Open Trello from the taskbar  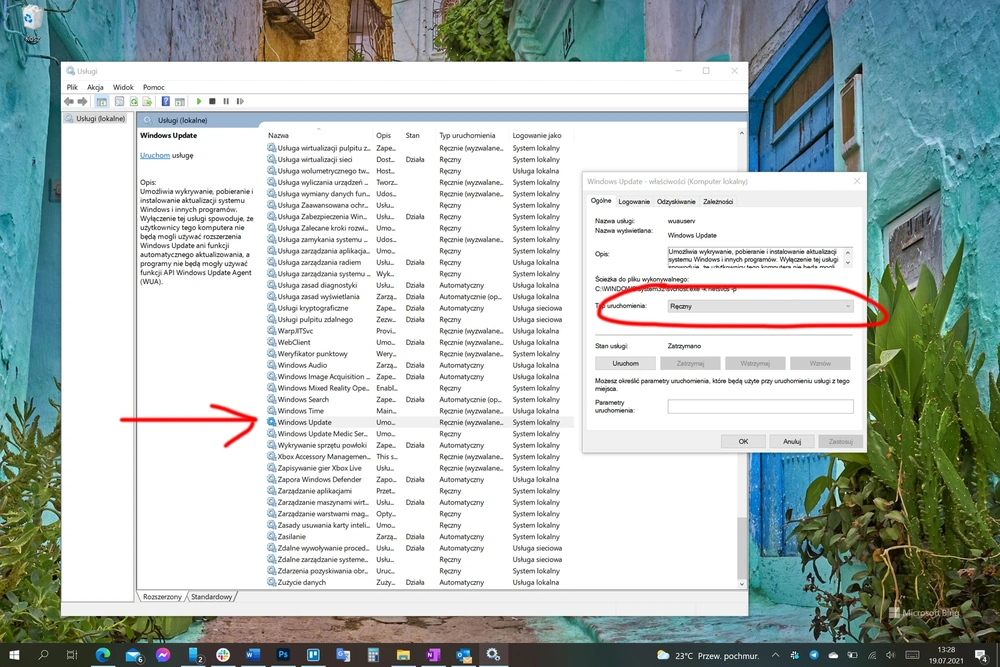313,655
